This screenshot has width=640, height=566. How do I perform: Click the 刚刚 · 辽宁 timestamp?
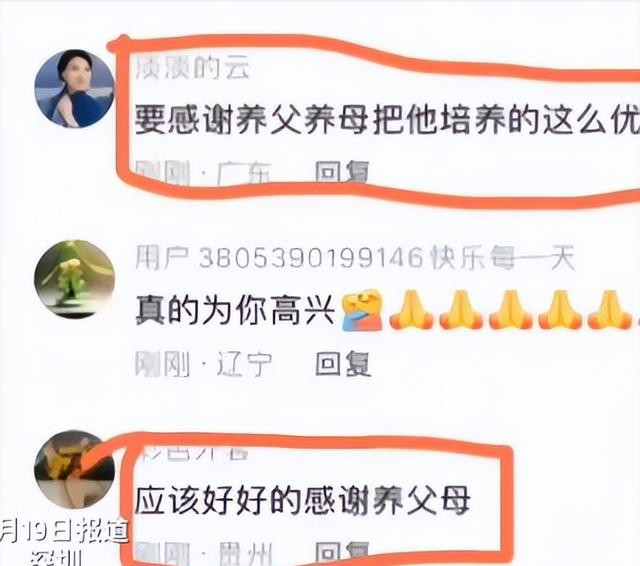point(203,364)
